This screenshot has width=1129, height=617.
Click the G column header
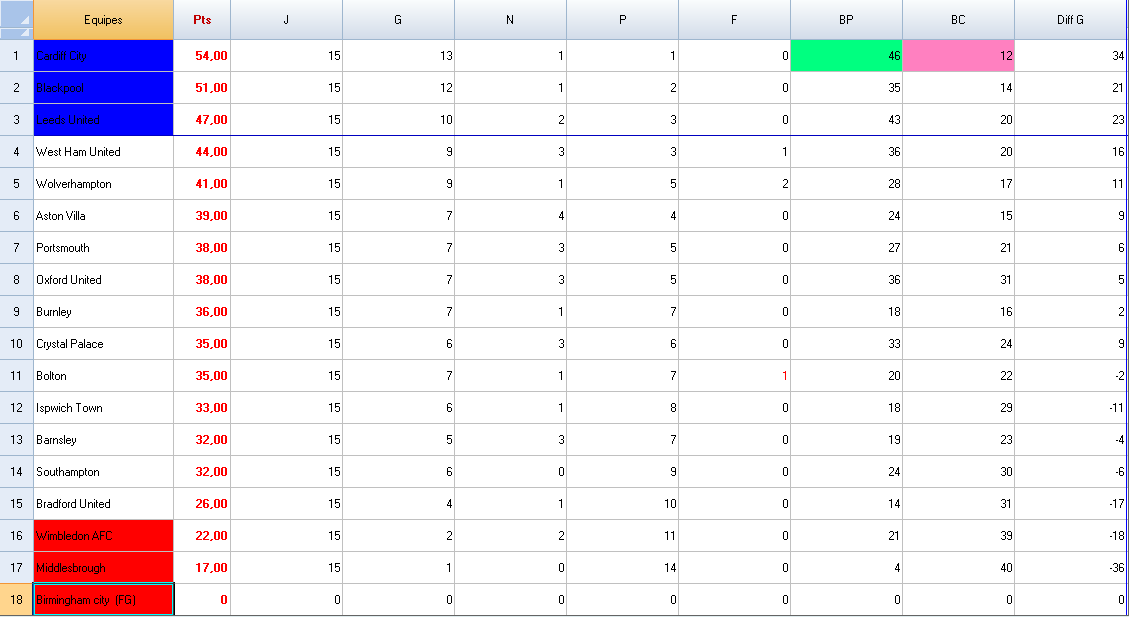[x=398, y=19]
